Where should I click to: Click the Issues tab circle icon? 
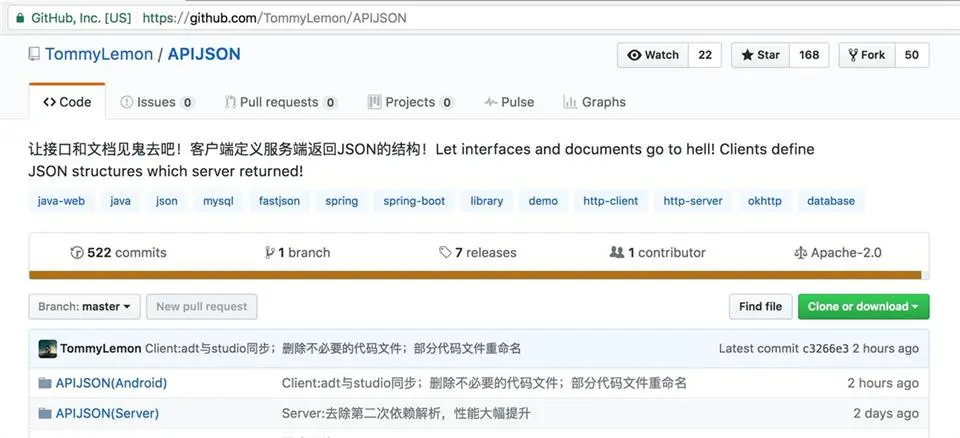click(127, 102)
